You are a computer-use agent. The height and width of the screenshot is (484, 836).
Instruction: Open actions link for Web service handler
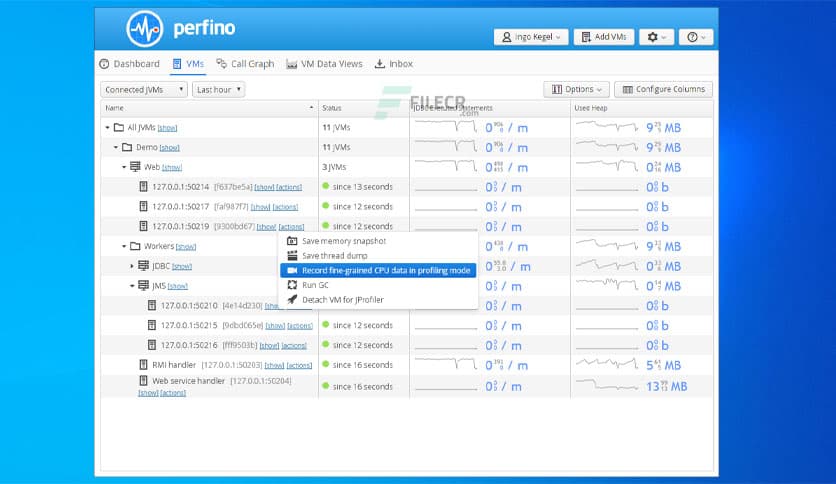coord(173,393)
